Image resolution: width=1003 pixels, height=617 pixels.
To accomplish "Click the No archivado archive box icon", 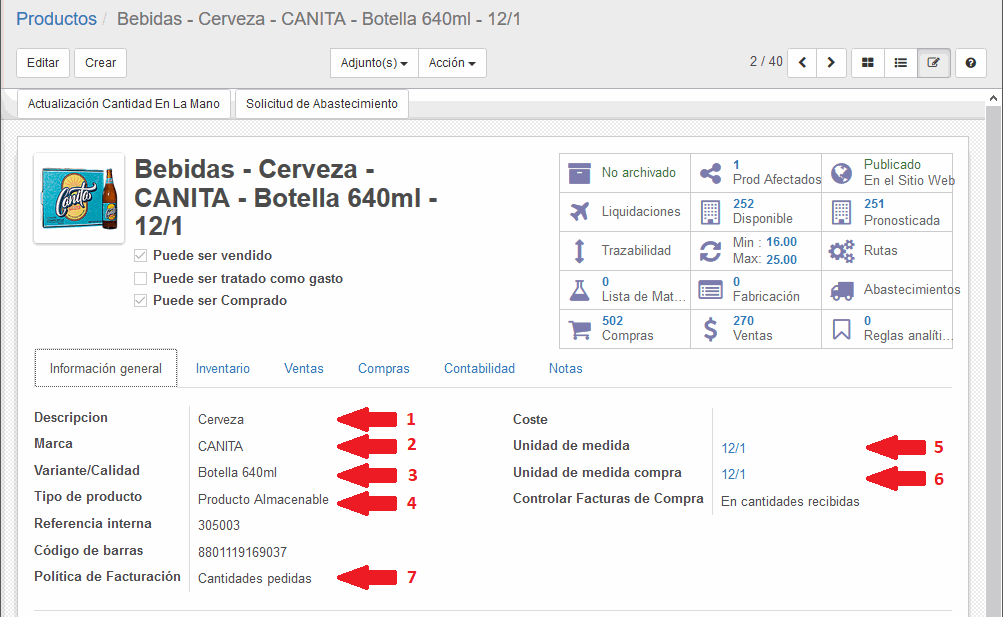I will point(580,173).
